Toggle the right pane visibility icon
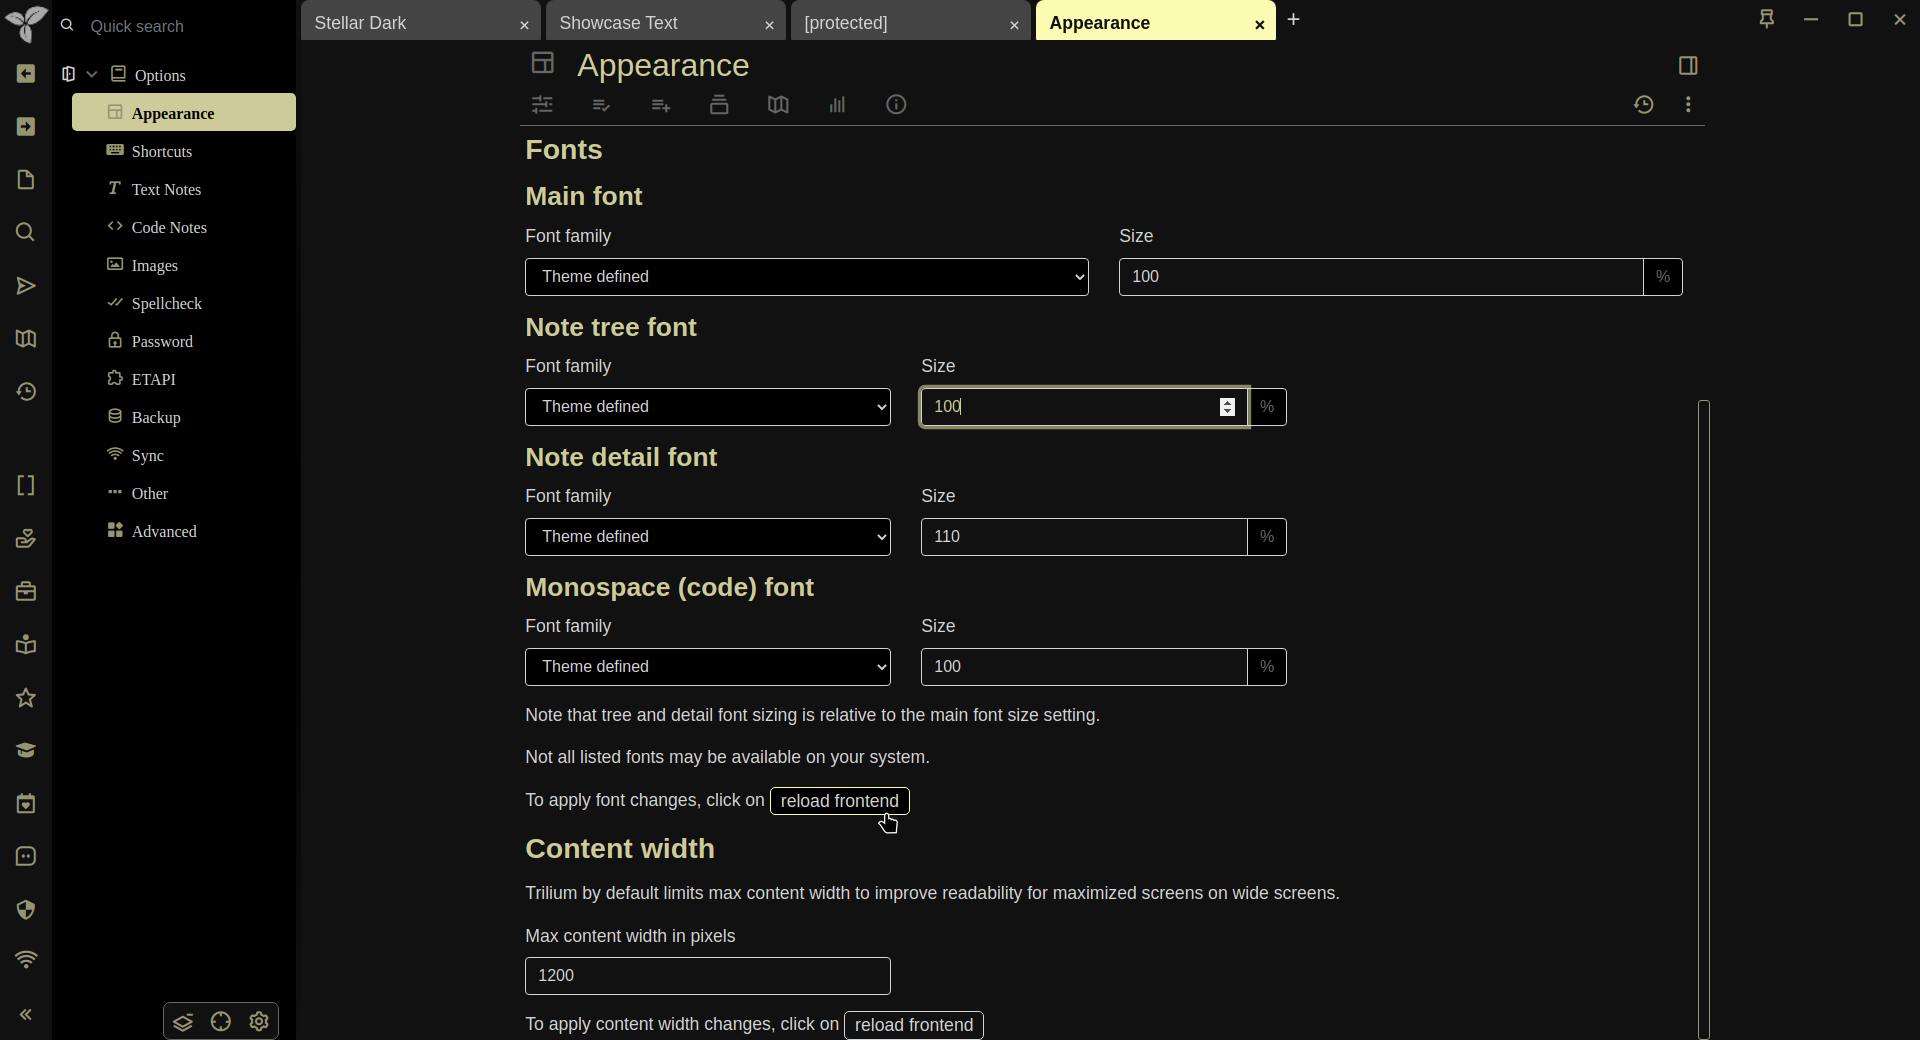 click(x=1688, y=66)
